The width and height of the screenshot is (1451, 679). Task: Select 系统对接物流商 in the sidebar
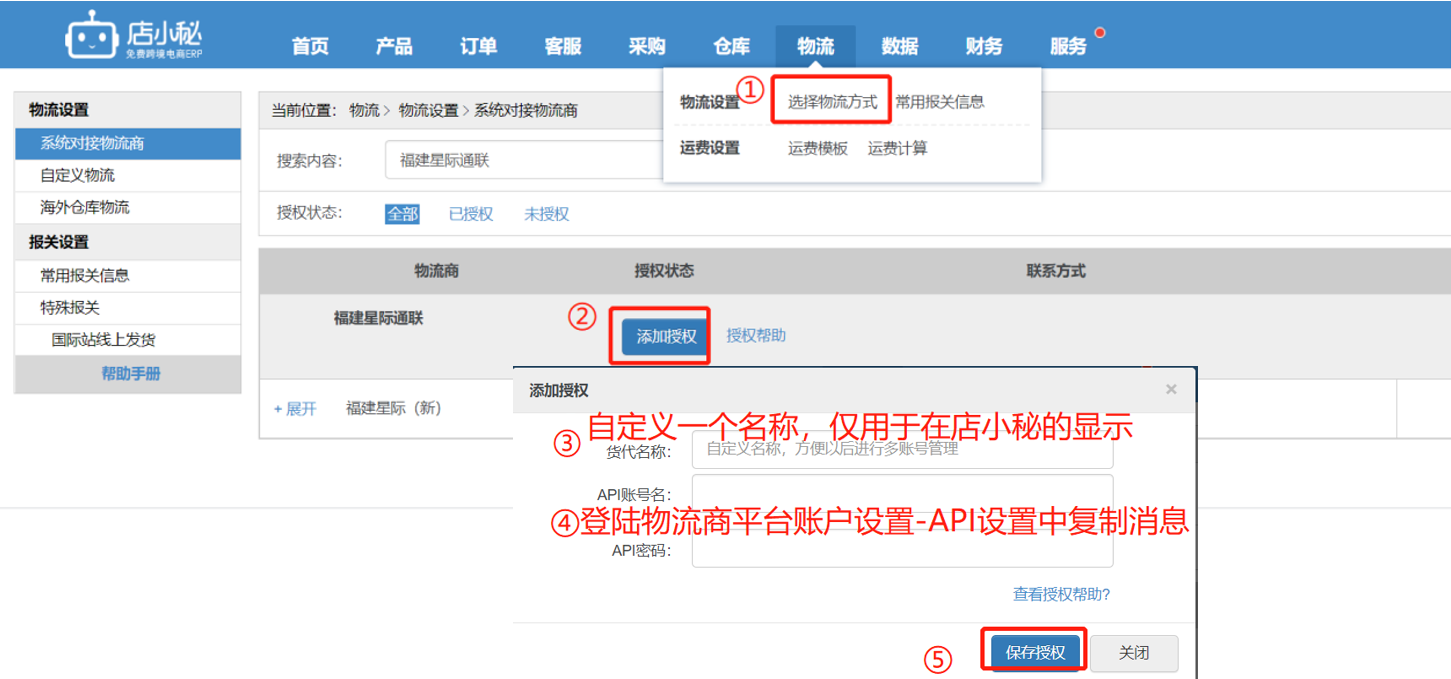coord(128,143)
